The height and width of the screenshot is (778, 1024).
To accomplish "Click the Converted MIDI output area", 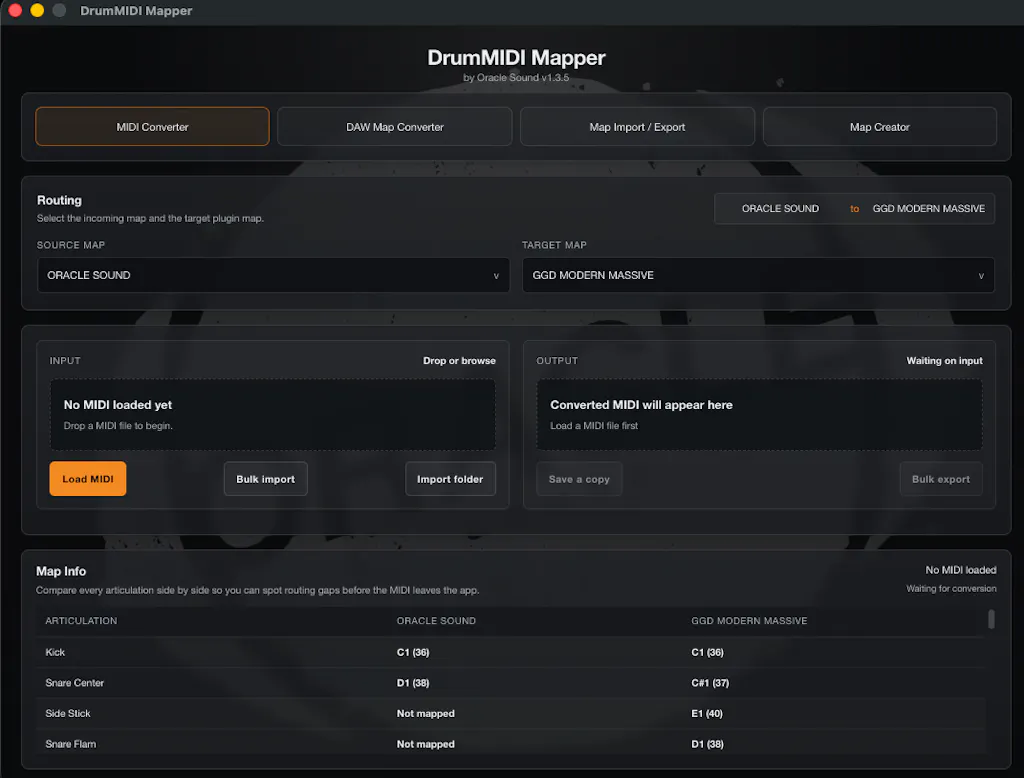I will point(759,414).
